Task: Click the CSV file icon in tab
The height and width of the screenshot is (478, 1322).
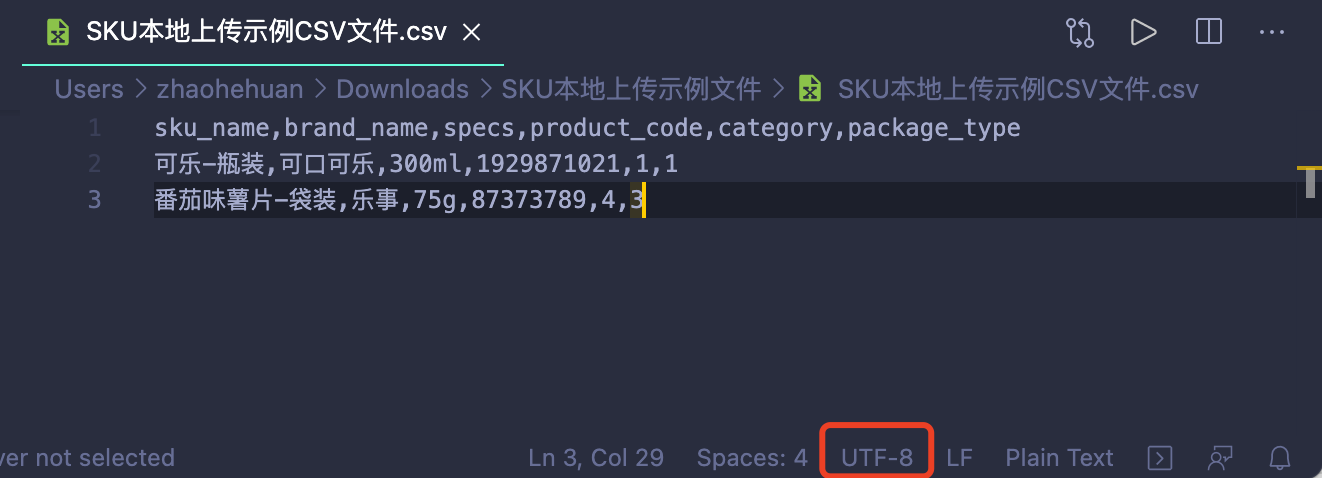Action: coord(58,33)
